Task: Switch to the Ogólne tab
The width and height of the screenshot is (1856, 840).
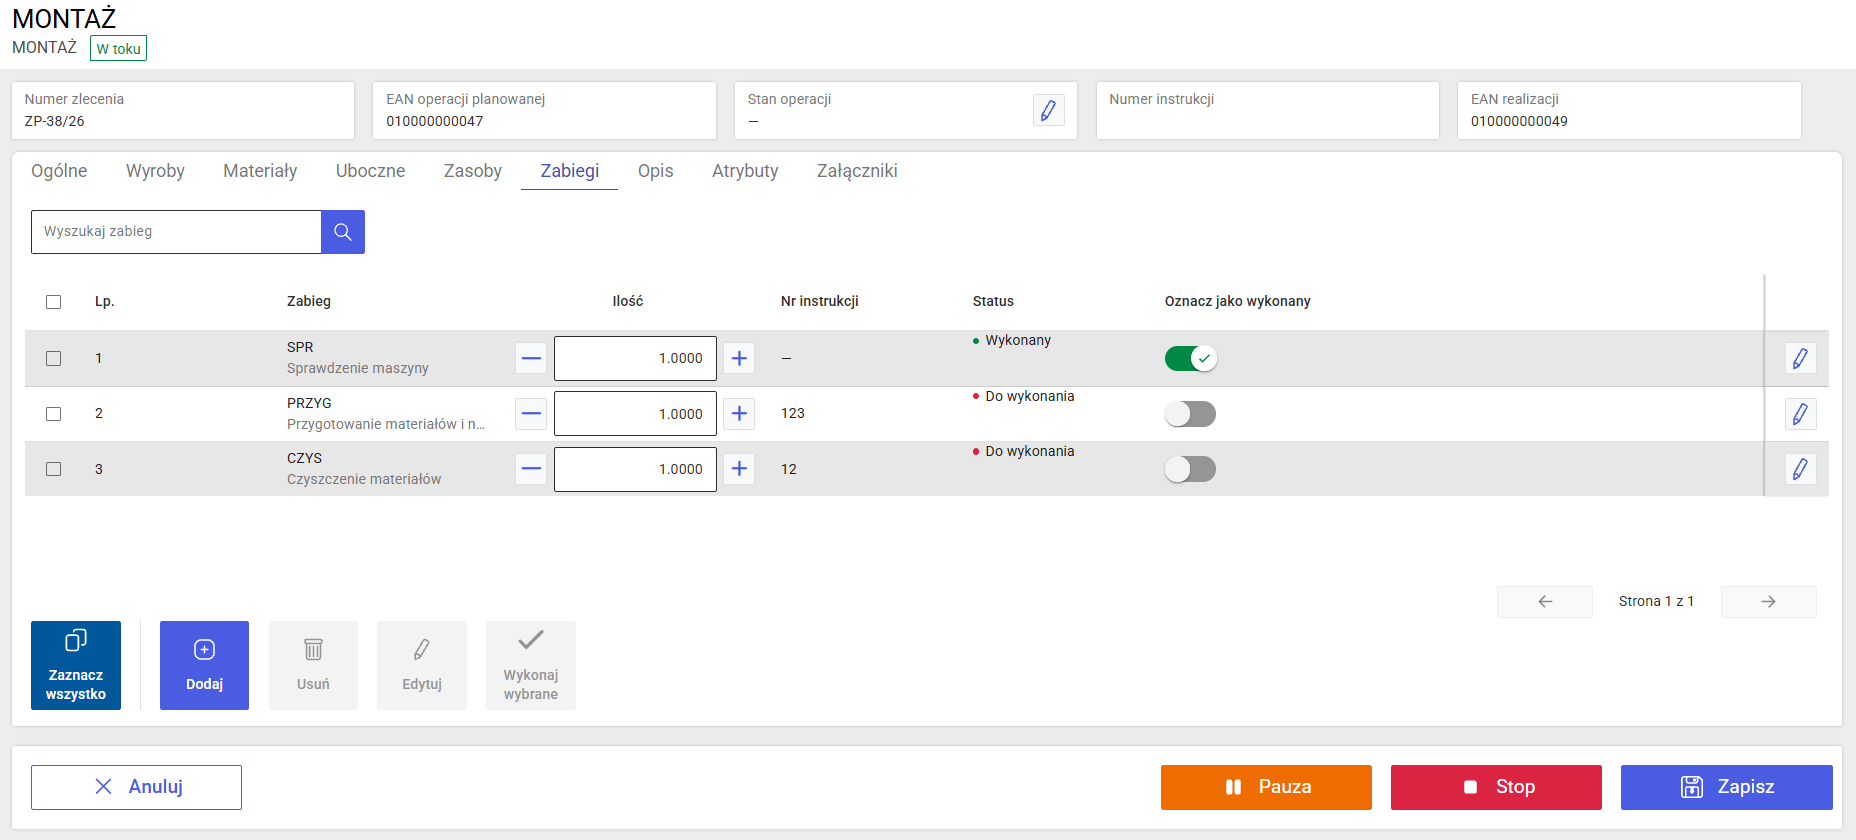Action: [x=59, y=171]
